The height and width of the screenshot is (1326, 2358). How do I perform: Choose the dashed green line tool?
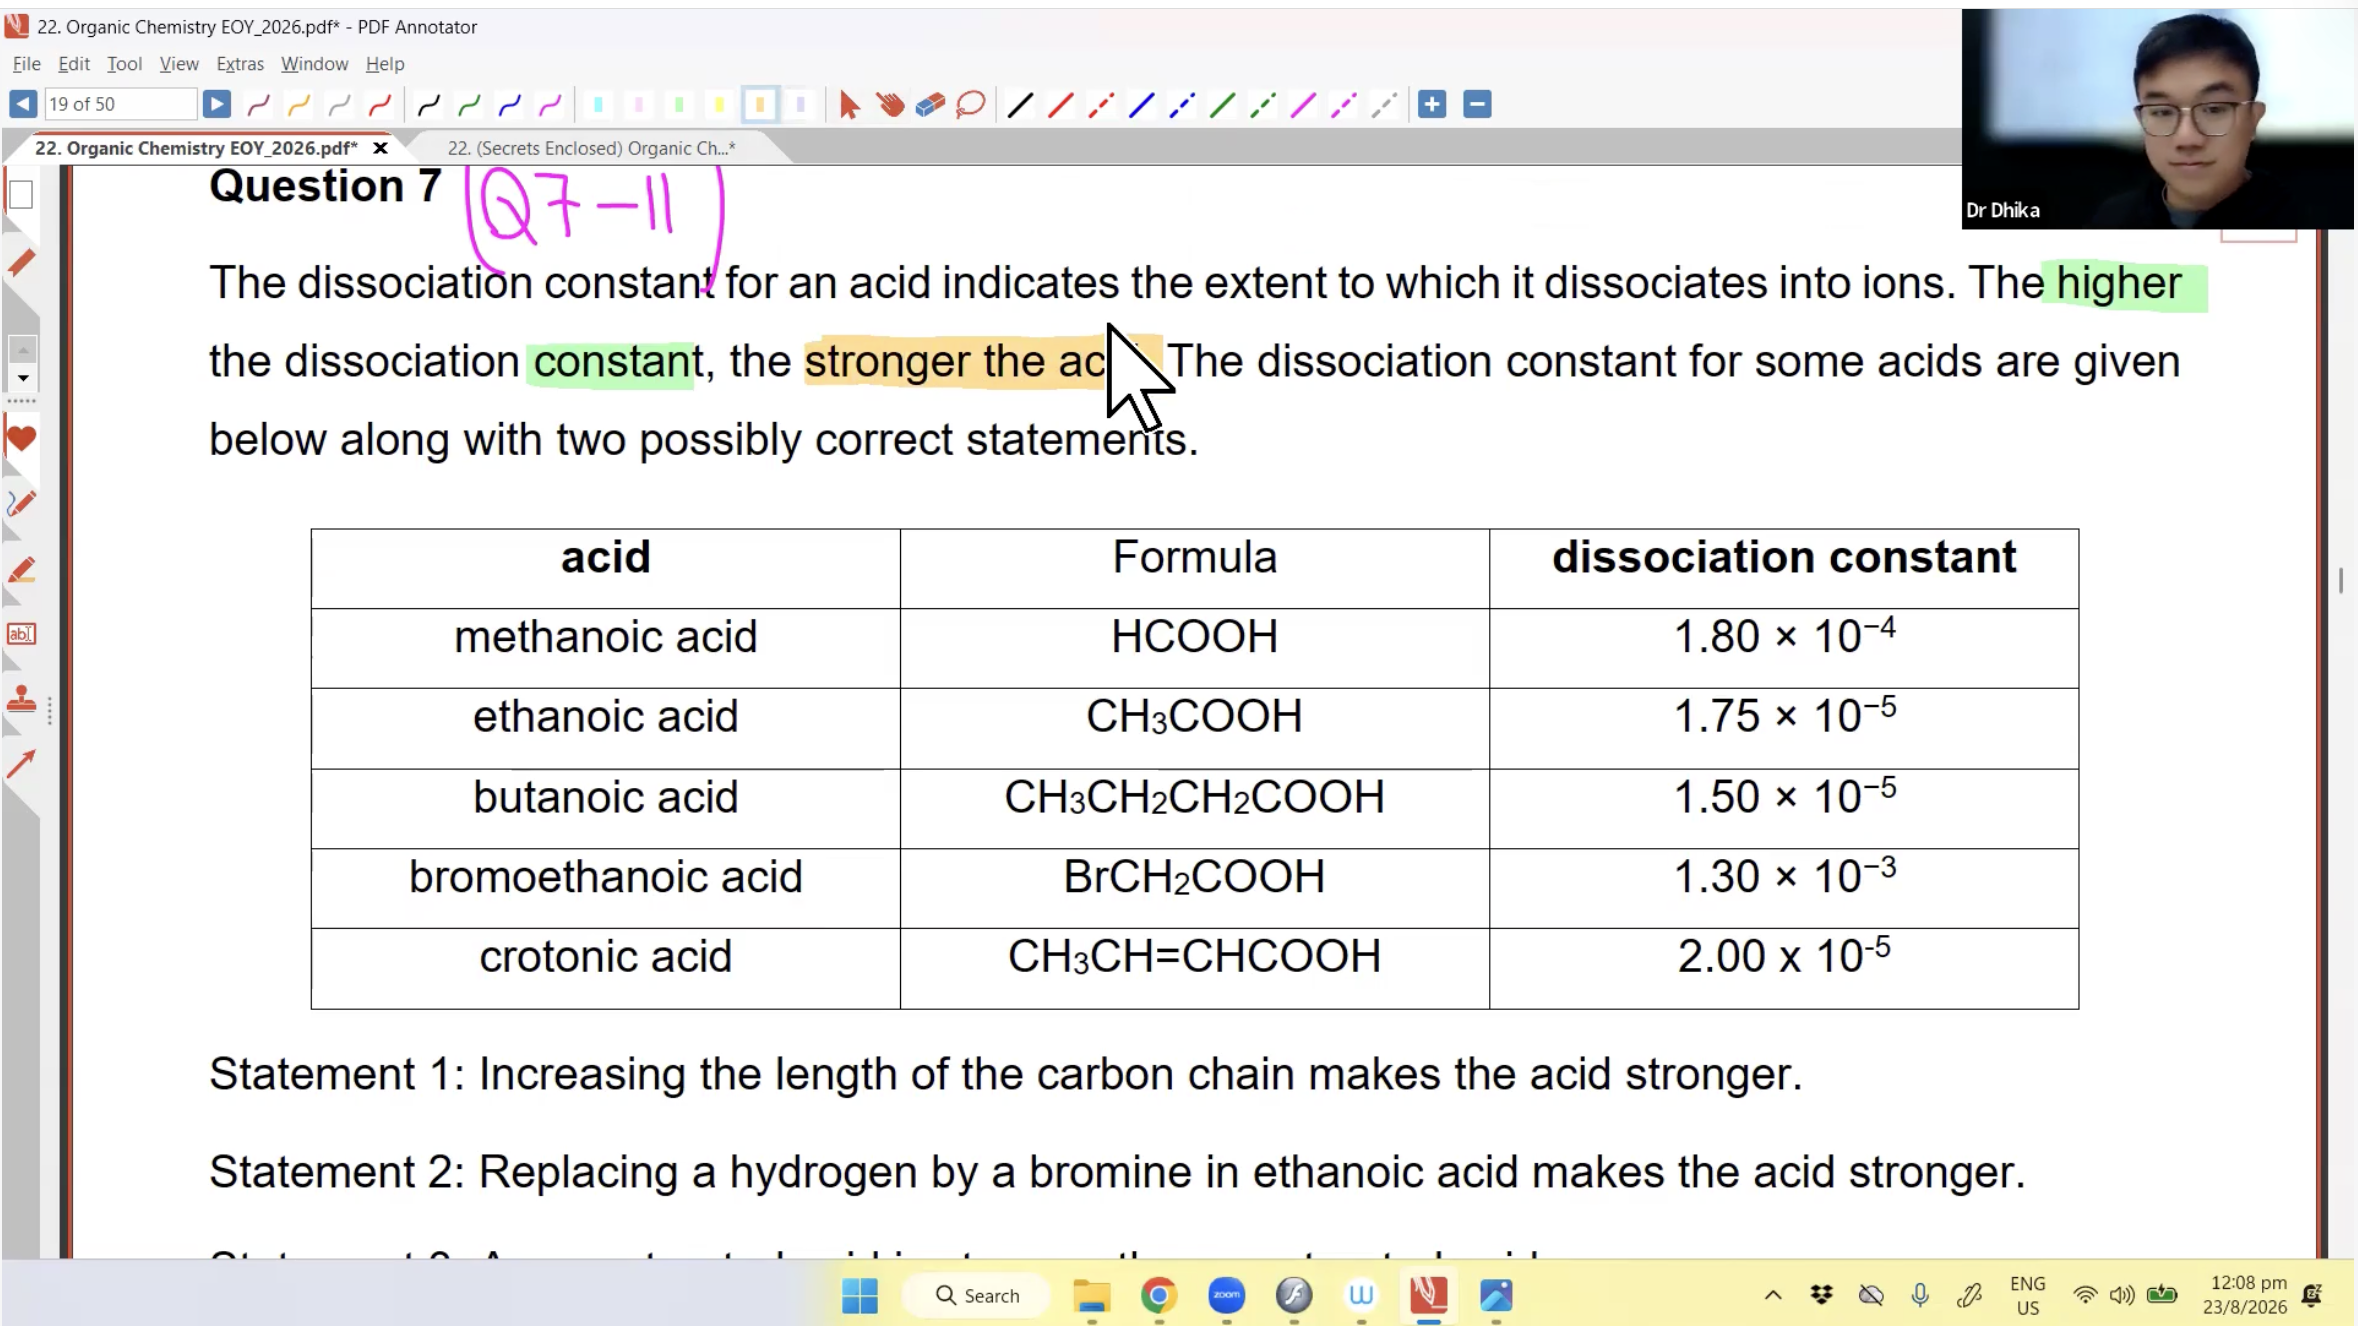tap(1262, 104)
